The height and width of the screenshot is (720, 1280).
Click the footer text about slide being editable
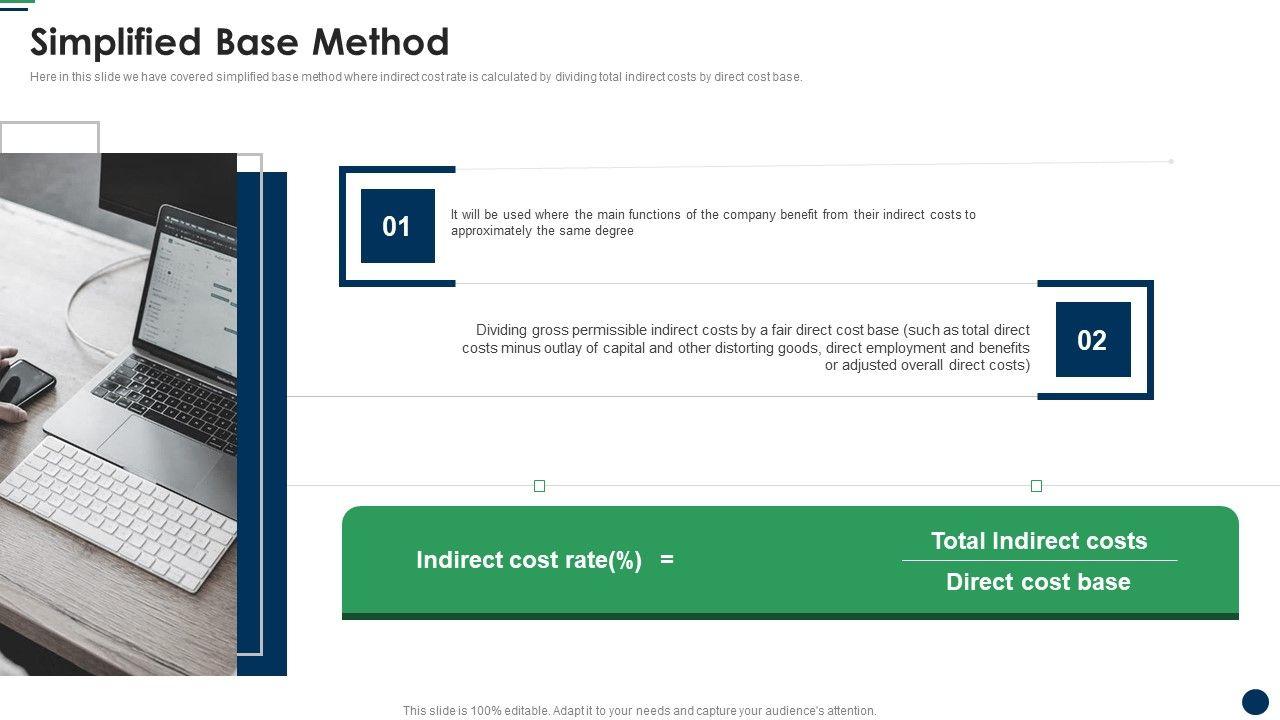[x=640, y=711]
